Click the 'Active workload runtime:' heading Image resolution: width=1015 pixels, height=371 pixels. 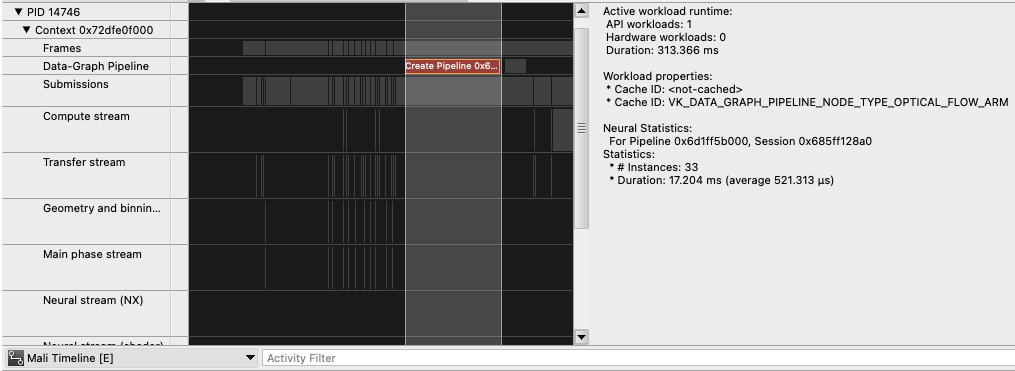pos(668,11)
